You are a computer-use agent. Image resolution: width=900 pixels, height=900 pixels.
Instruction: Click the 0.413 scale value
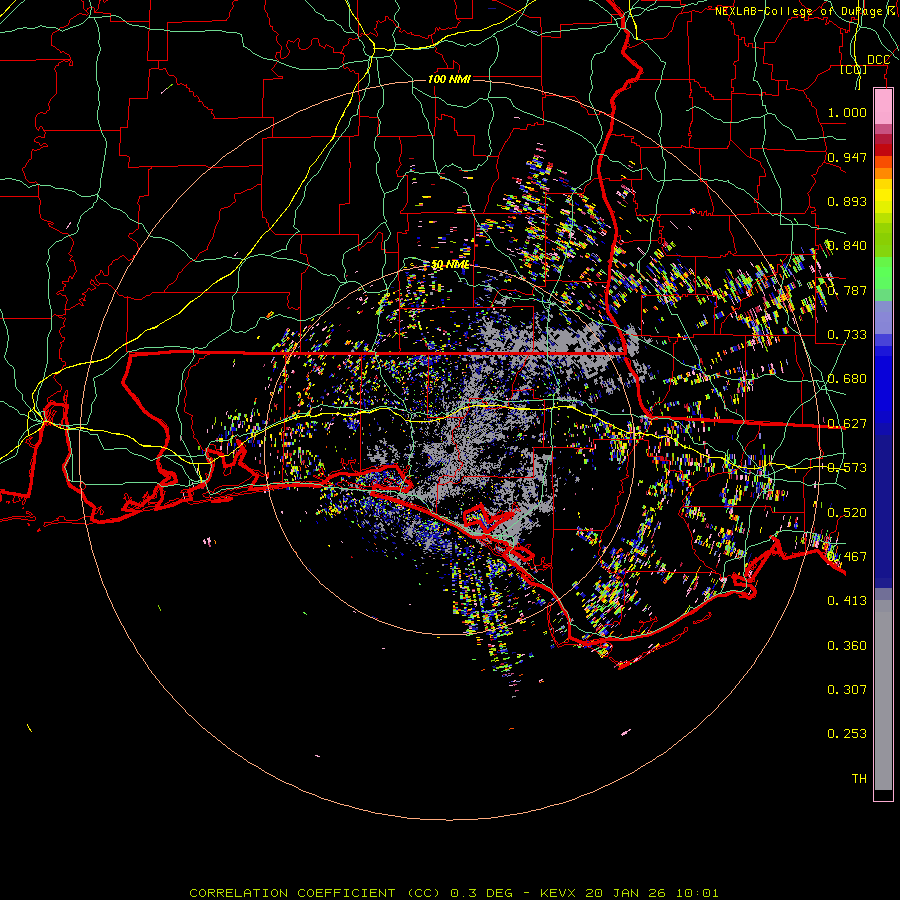(847, 601)
